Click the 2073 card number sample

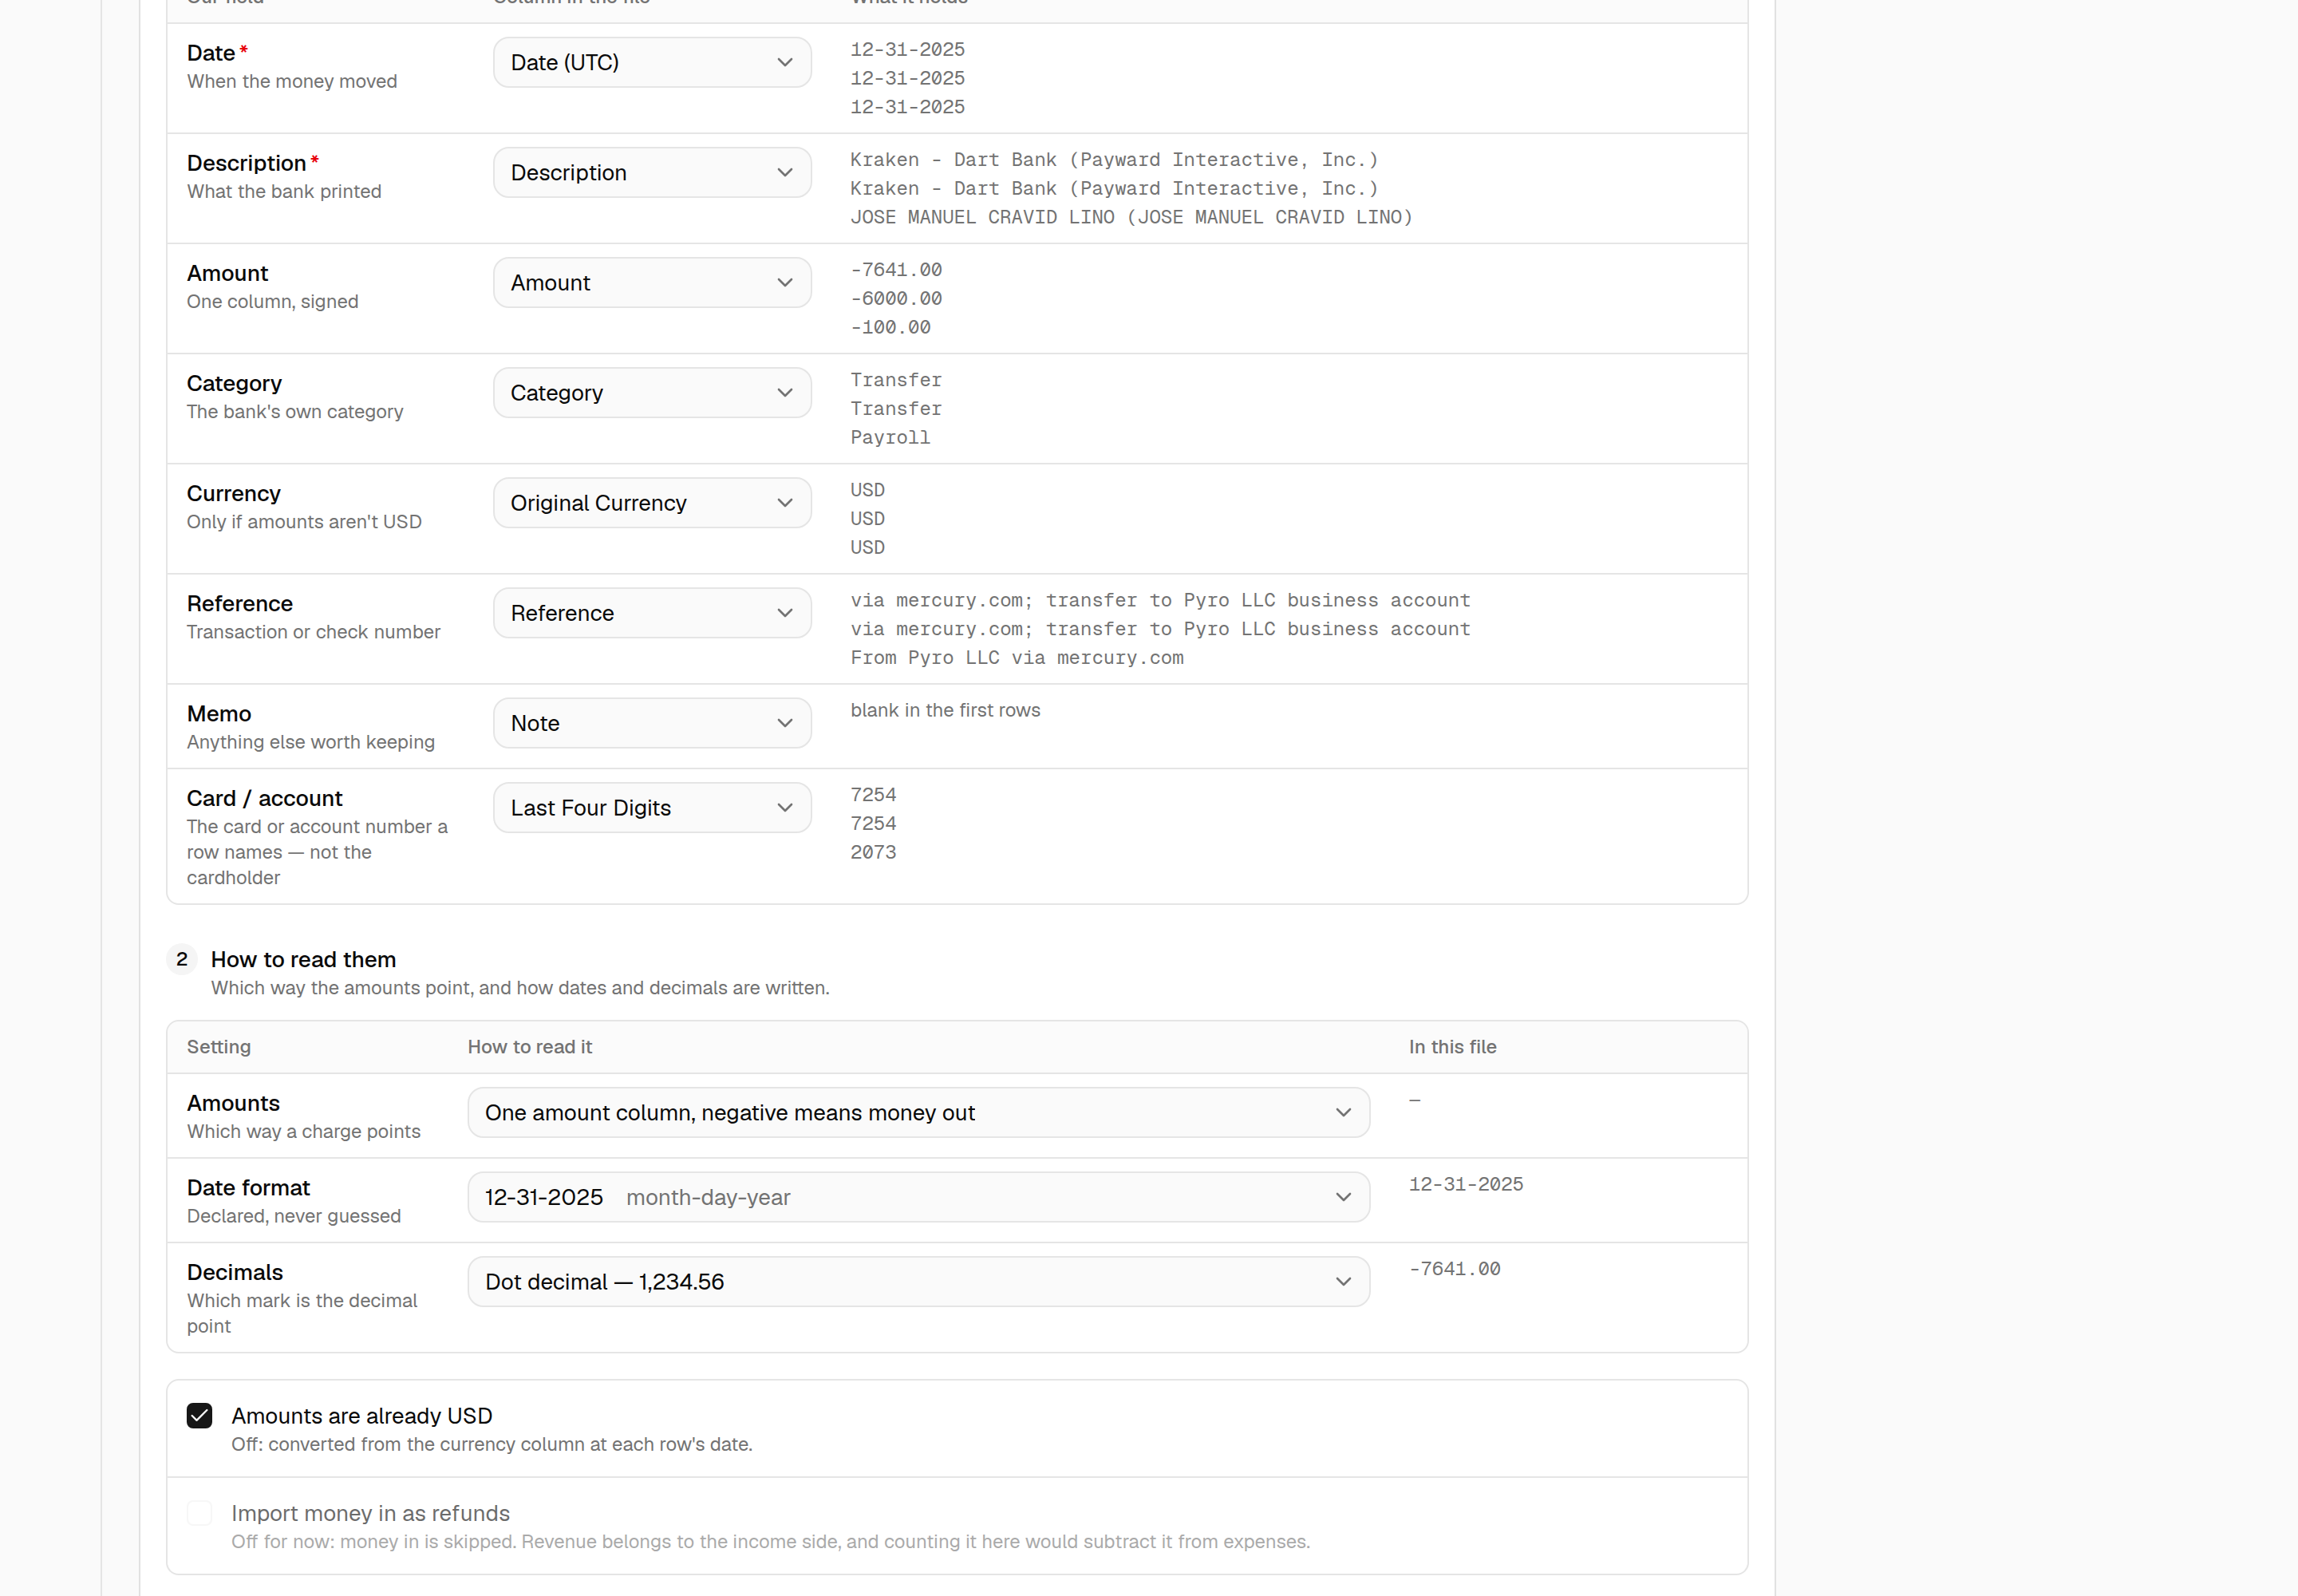(x=873, y=852)
